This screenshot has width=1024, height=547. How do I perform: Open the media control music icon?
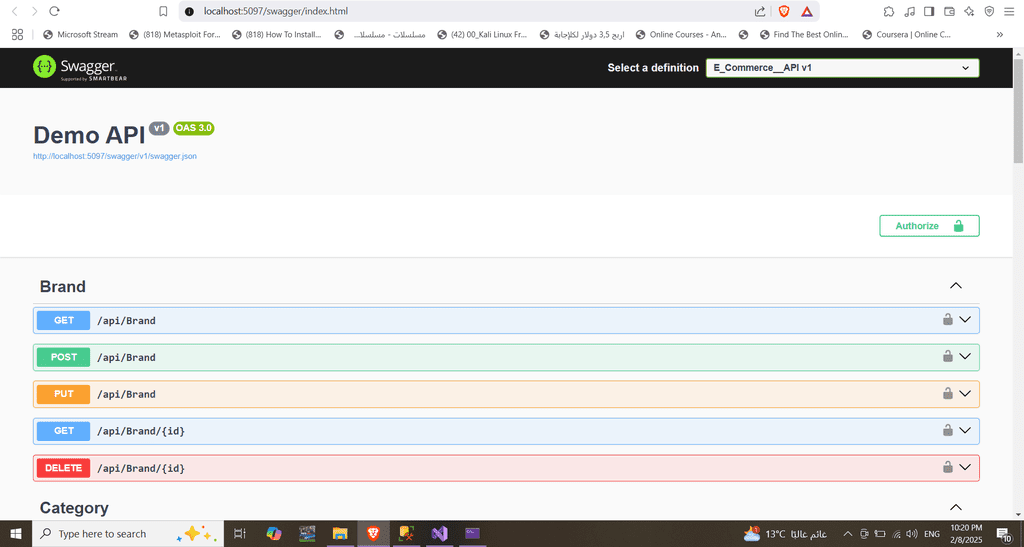click(x=910, y=11)
